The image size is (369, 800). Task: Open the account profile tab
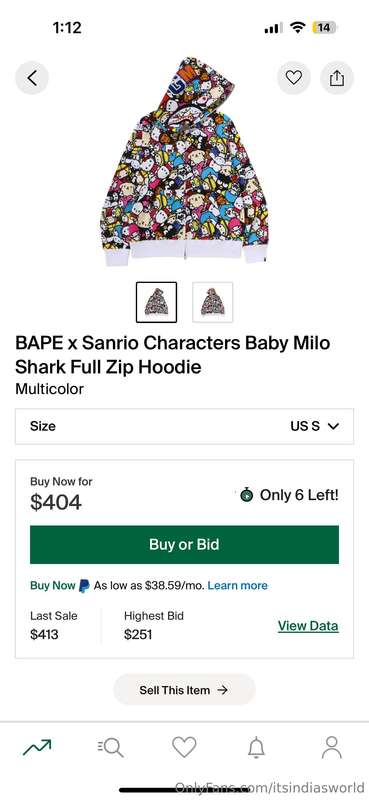pos(332,747)
